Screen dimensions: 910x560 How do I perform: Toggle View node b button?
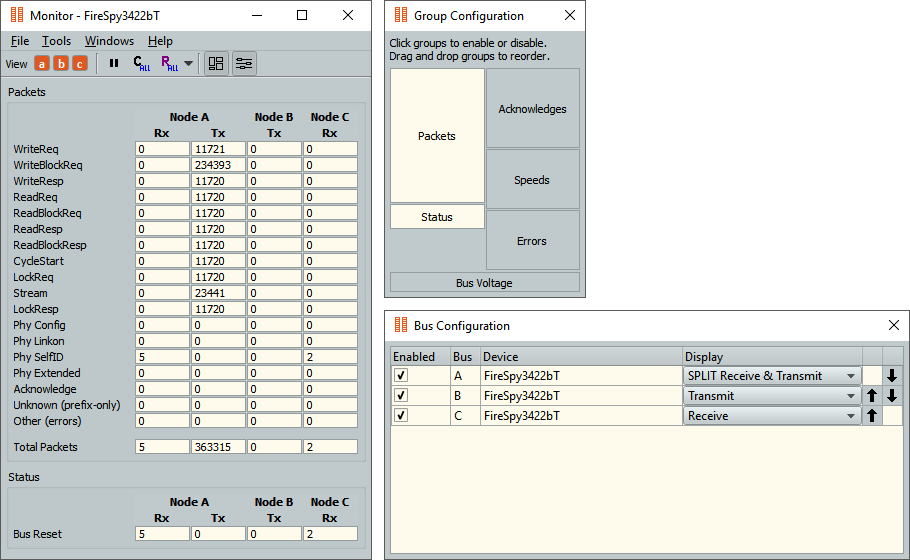click(61, 64)
